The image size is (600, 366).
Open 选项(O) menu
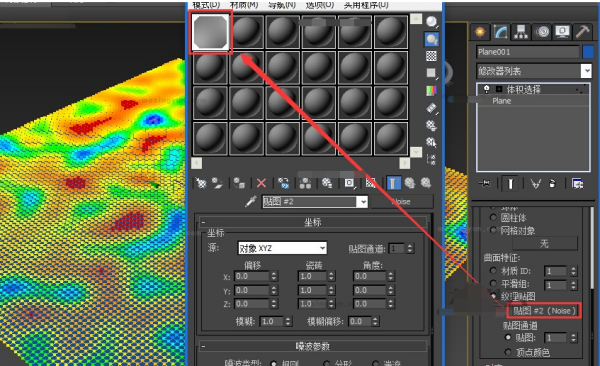320,5
